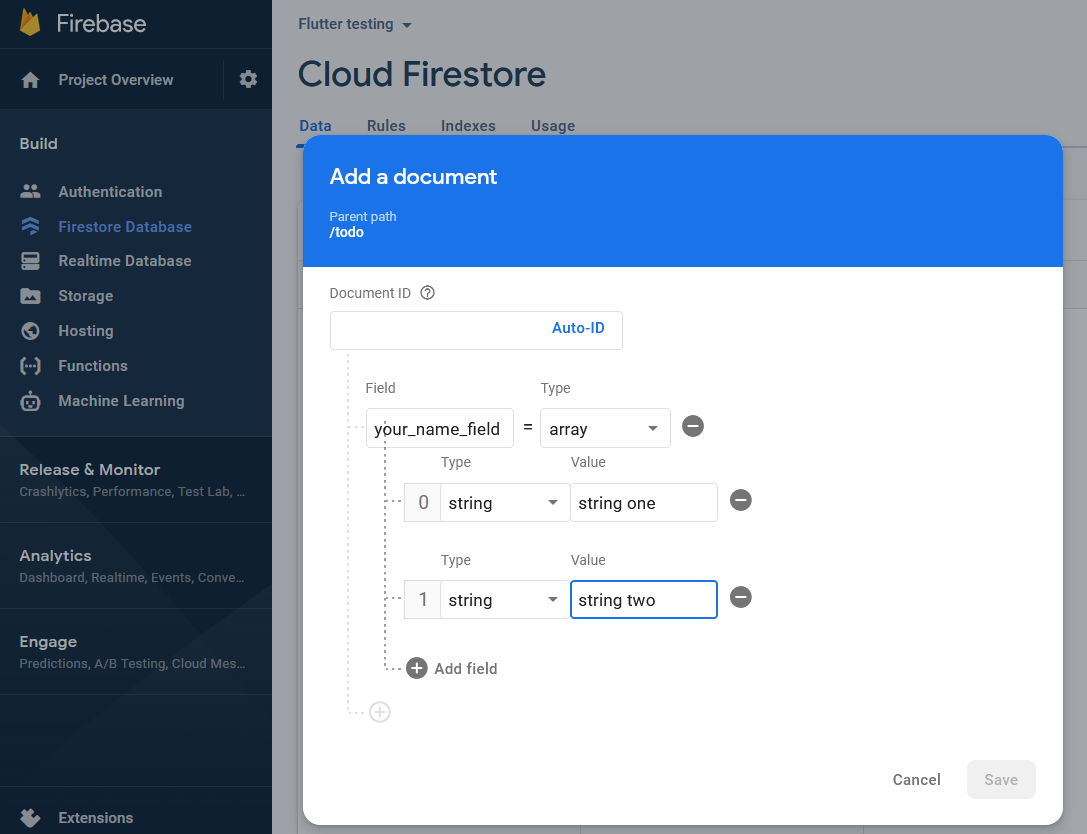The height and width of the screenshot is (834, 1087).
Task: Click the Machine Learning robot icon
Action: point(31,401)
